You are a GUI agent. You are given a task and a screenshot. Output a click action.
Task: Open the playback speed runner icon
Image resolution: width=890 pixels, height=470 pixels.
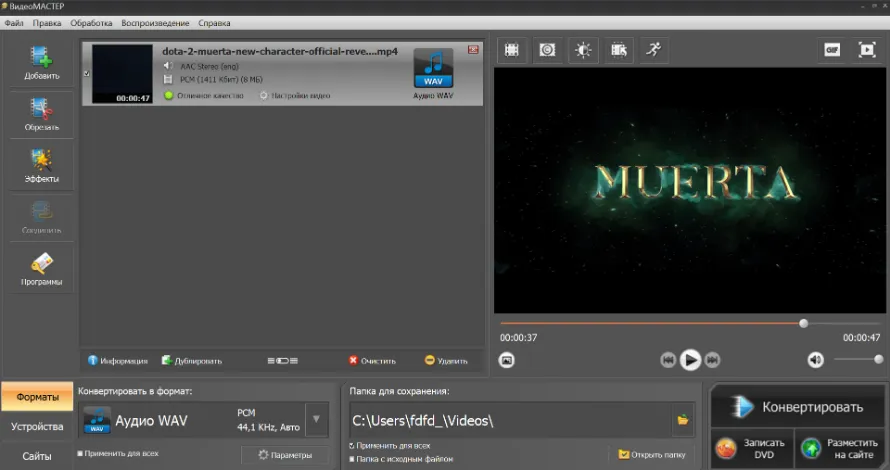coord(654,50)
